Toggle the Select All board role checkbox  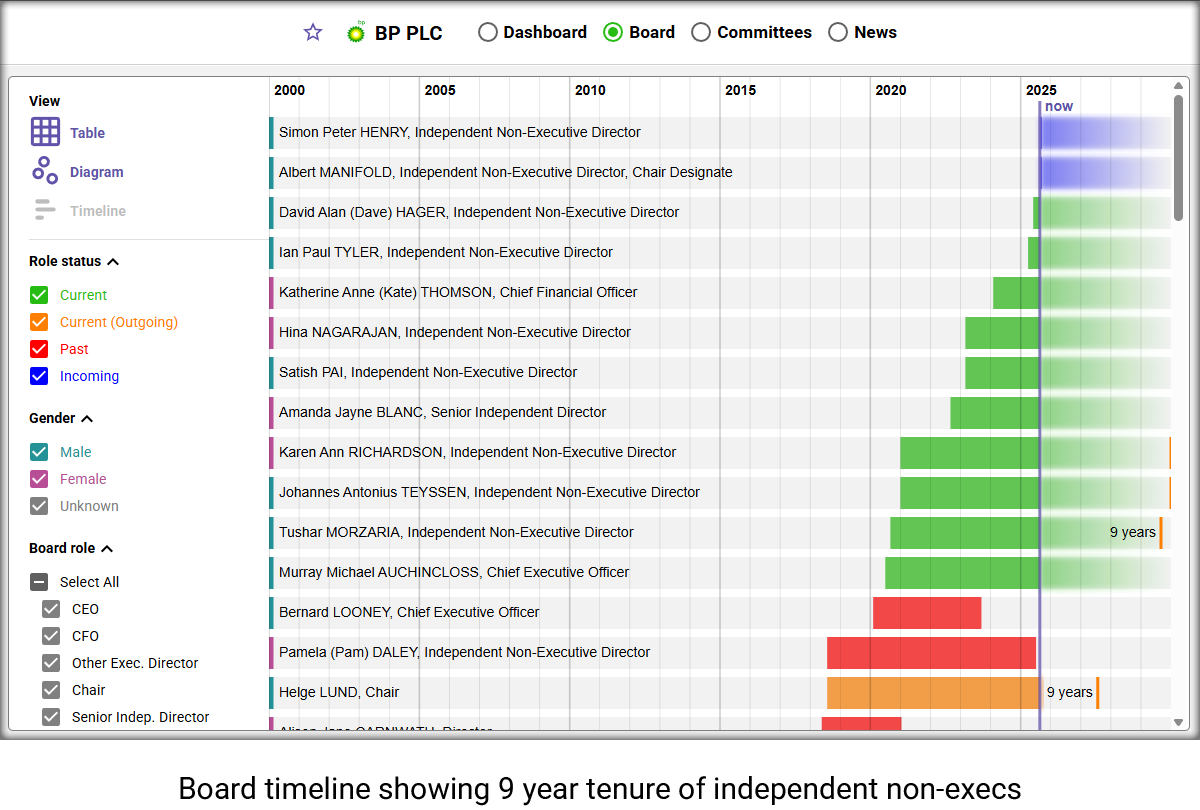(x=39, y=582)
